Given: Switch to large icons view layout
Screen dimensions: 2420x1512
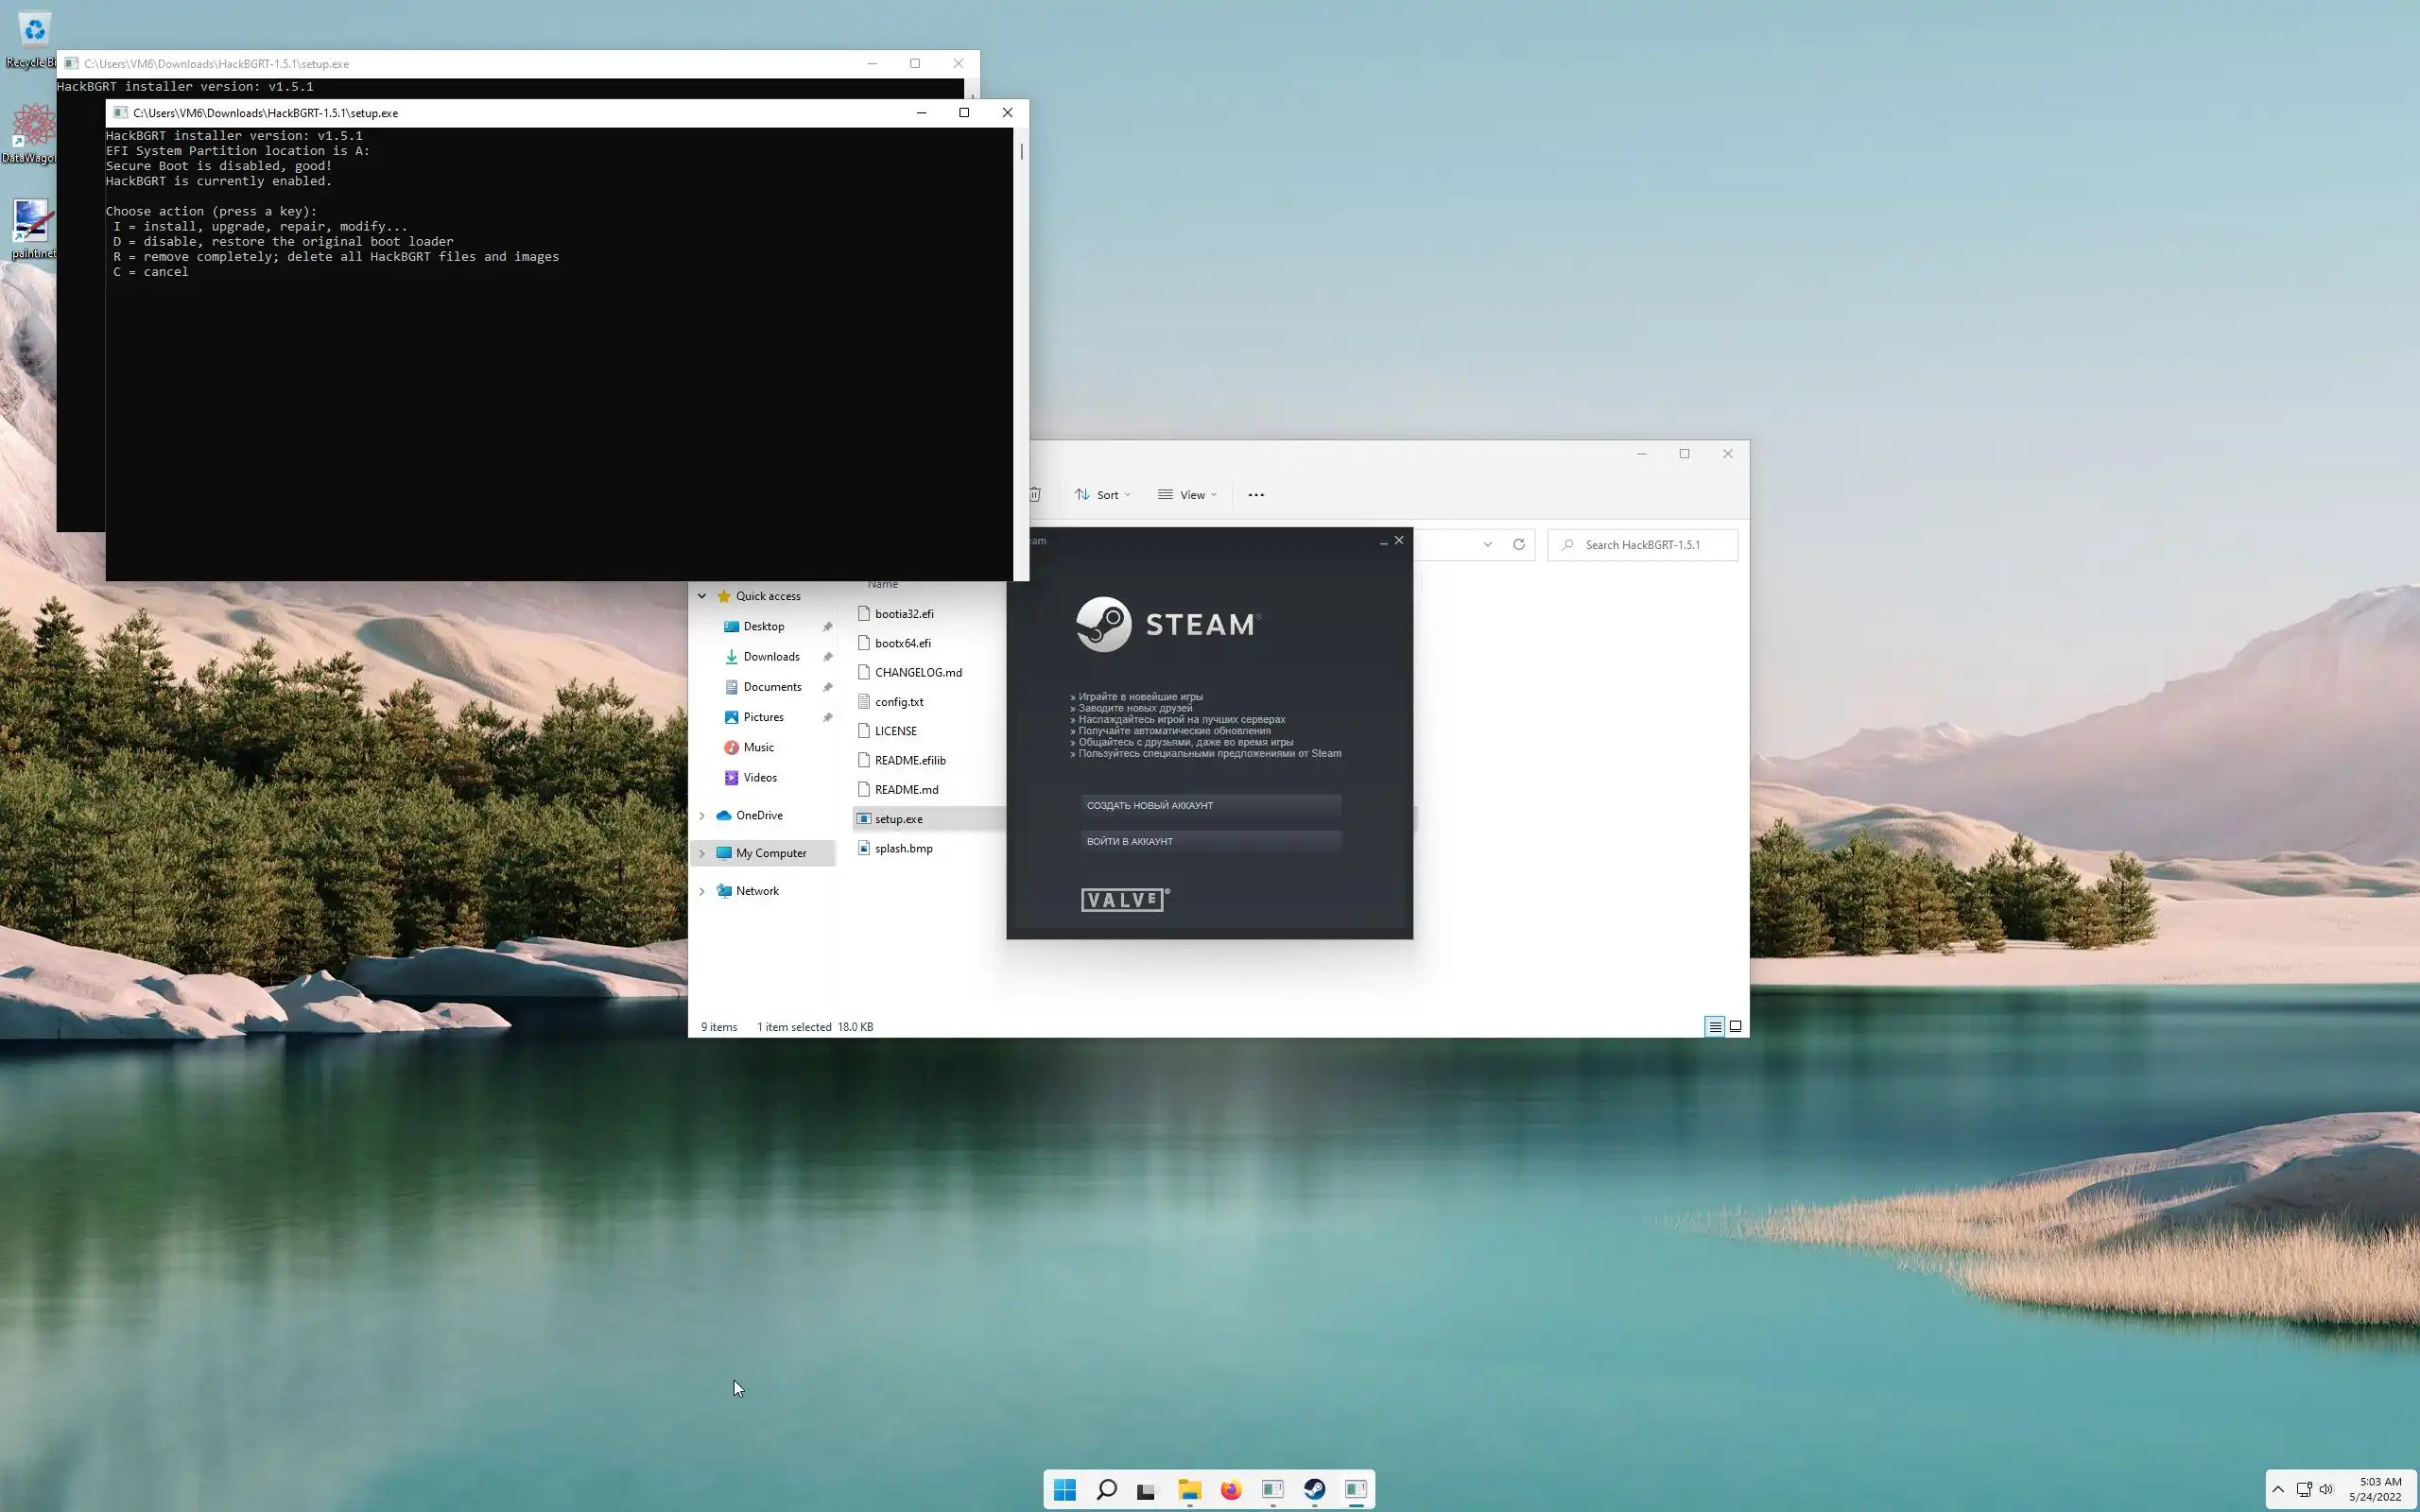Looking at the screenshot, I should click(1735, 1026).
